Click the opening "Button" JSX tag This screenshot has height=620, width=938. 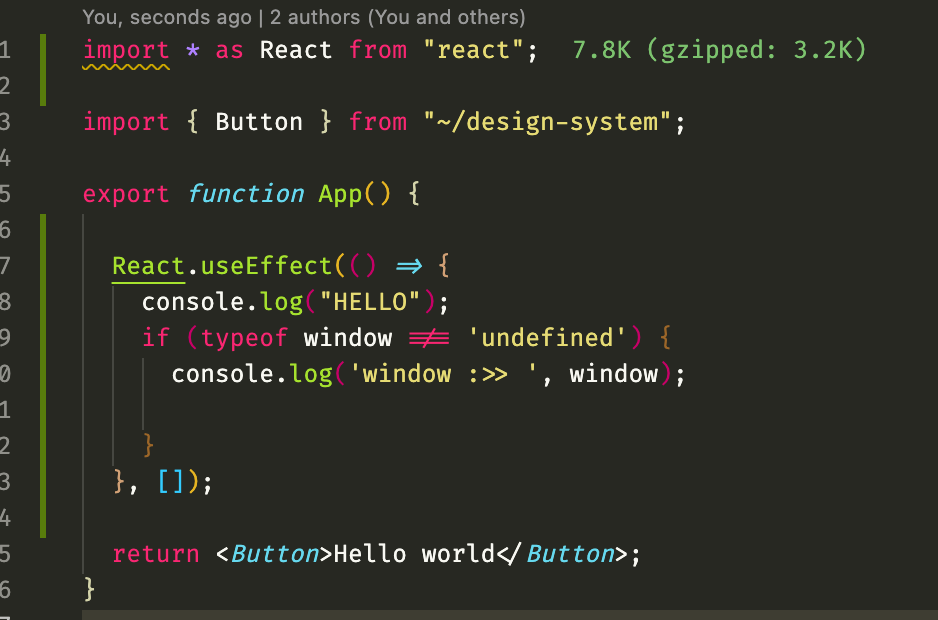click(x=275, y=554)
